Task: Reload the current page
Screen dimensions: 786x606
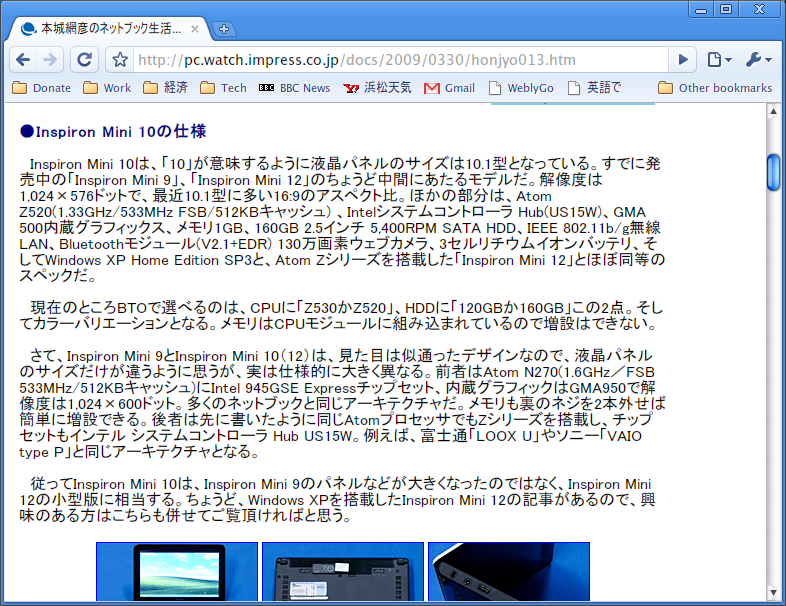Action: (84, 60)
